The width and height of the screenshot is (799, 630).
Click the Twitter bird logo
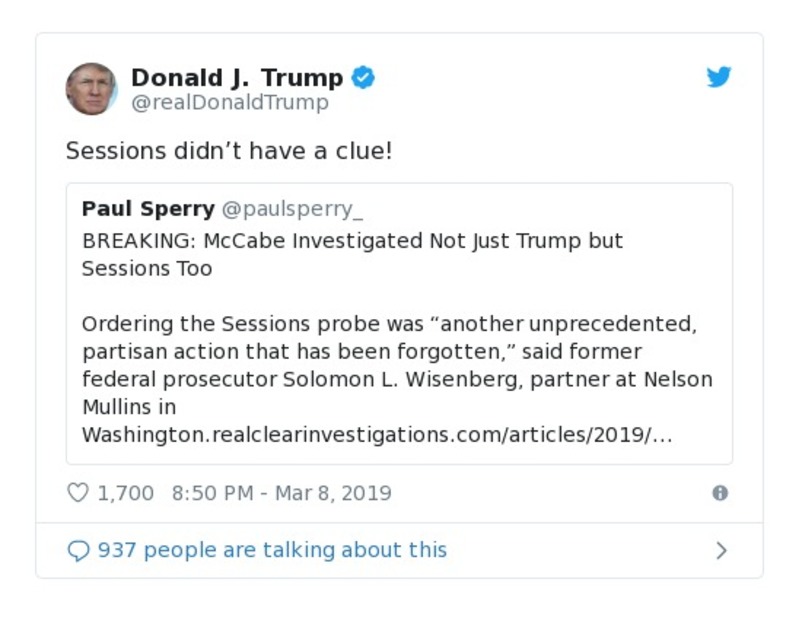click(719, 77)
